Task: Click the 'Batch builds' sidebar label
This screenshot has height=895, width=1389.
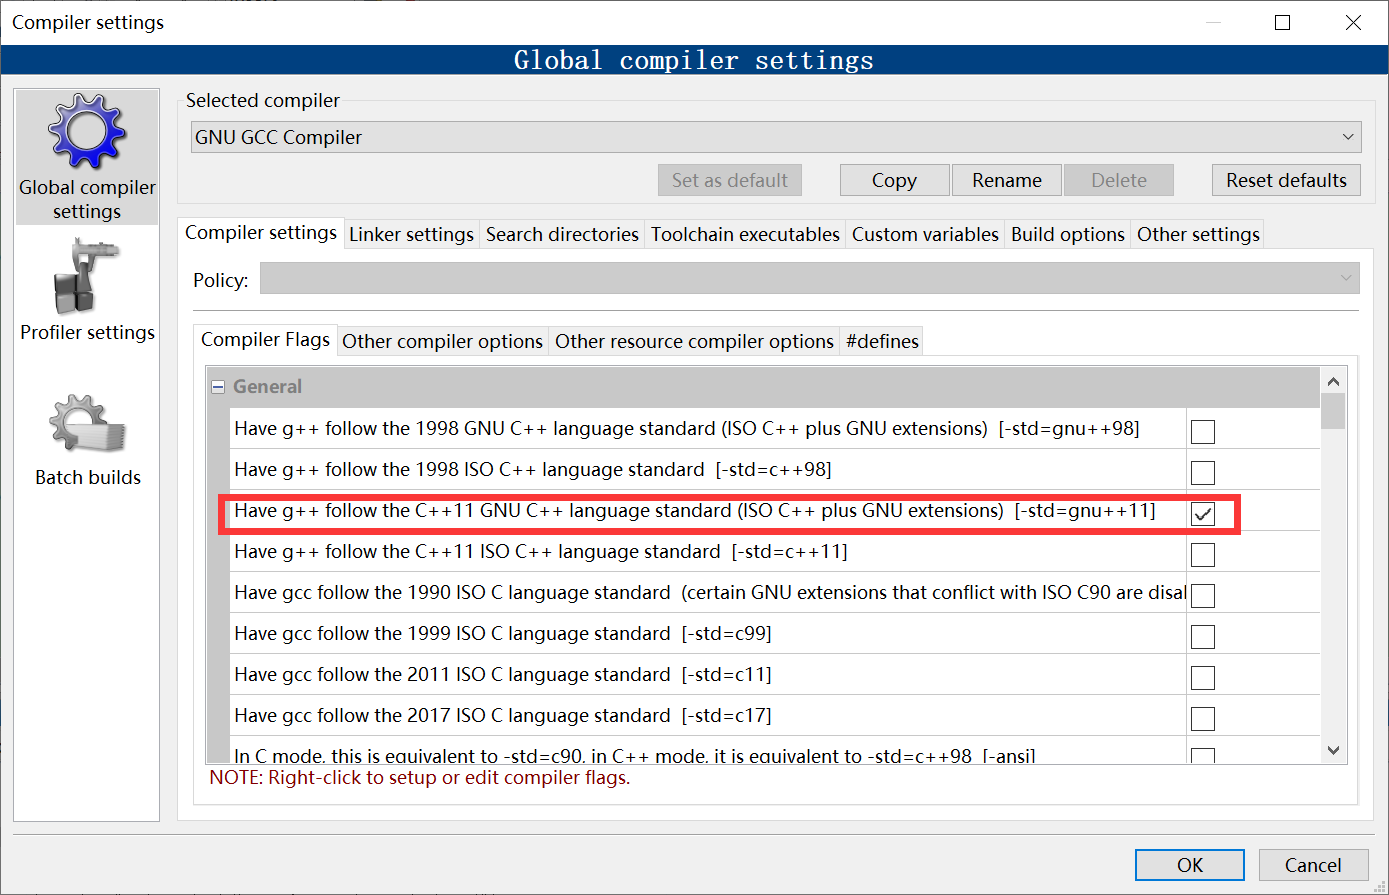Action: click(x=88, y=477)
